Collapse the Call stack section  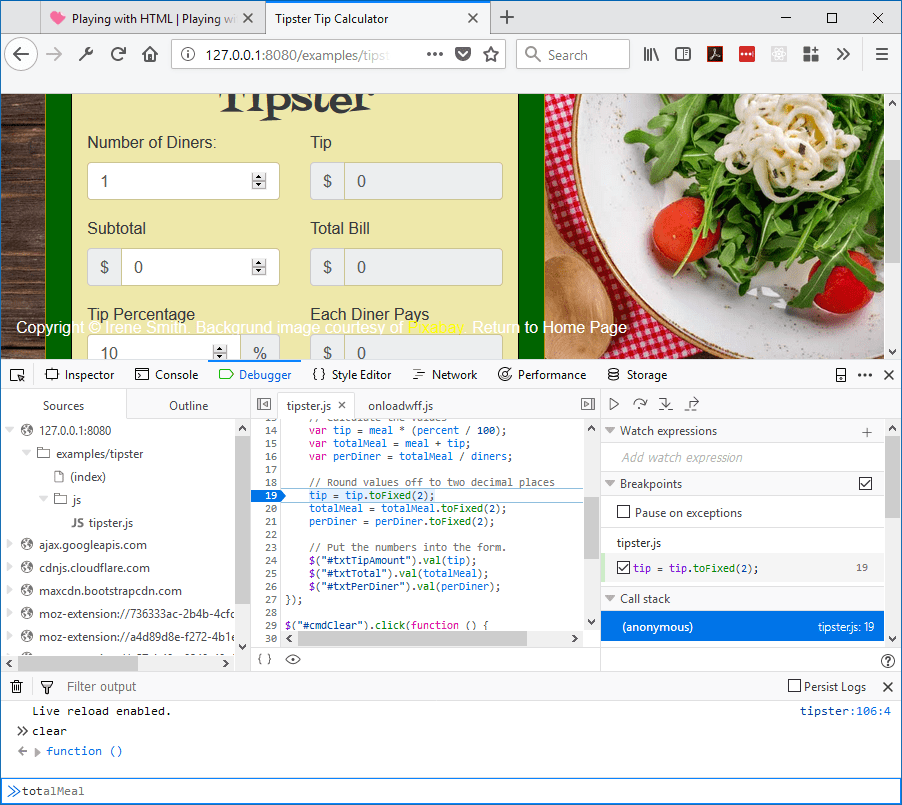[609, 599]
